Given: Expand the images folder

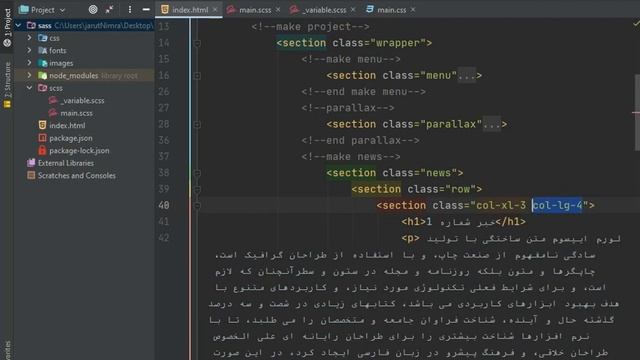Looking at the screenshot, I should coord(29,63).
